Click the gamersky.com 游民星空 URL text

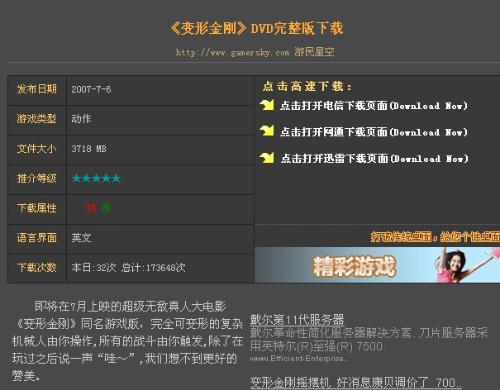[255, 52]
